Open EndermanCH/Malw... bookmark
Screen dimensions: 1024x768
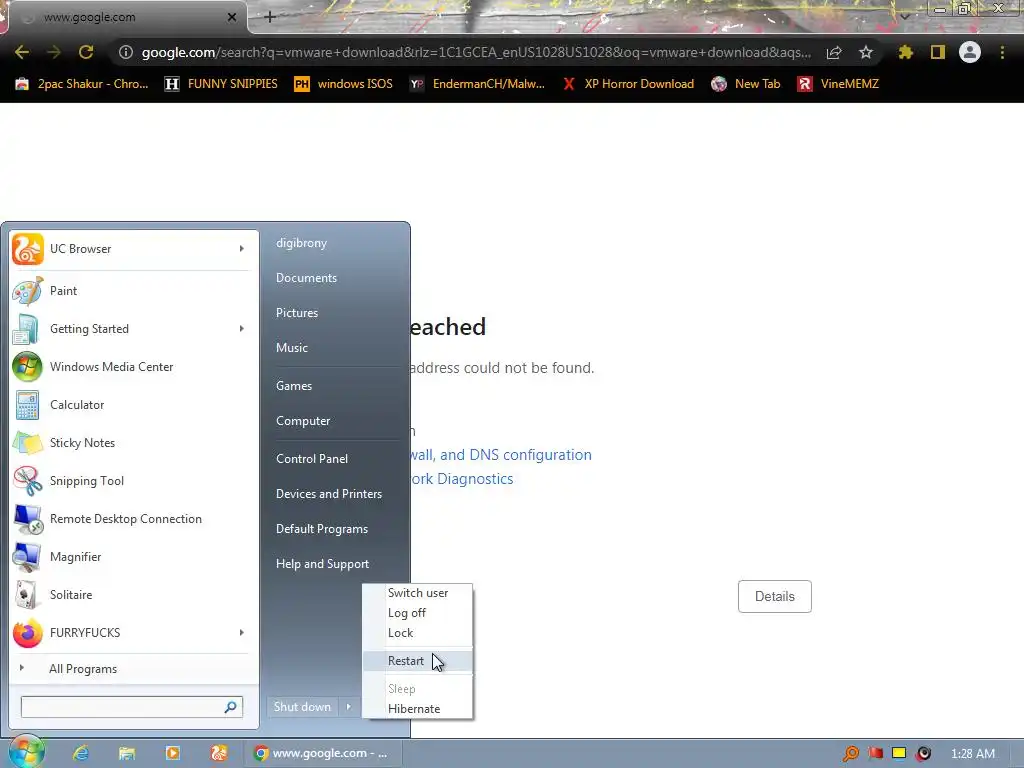point(477,84)
